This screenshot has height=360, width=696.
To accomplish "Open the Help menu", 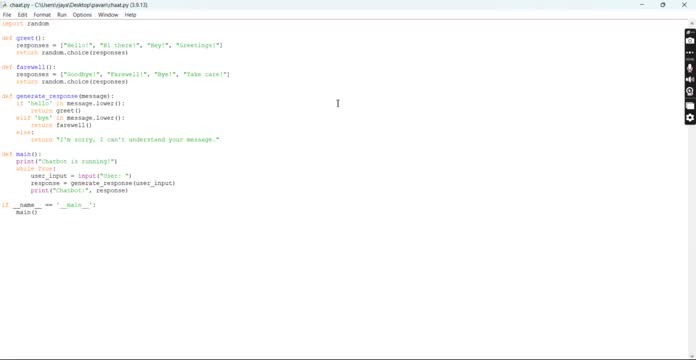I will 130,15.
